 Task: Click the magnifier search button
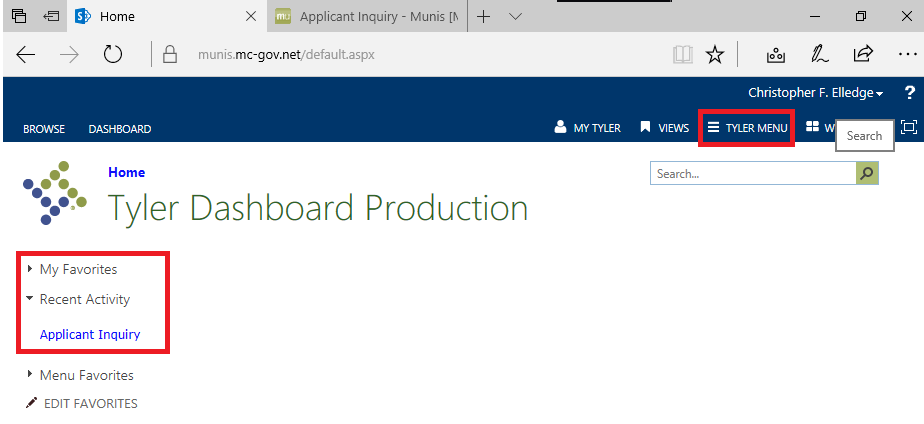click(x=867, y=174)
